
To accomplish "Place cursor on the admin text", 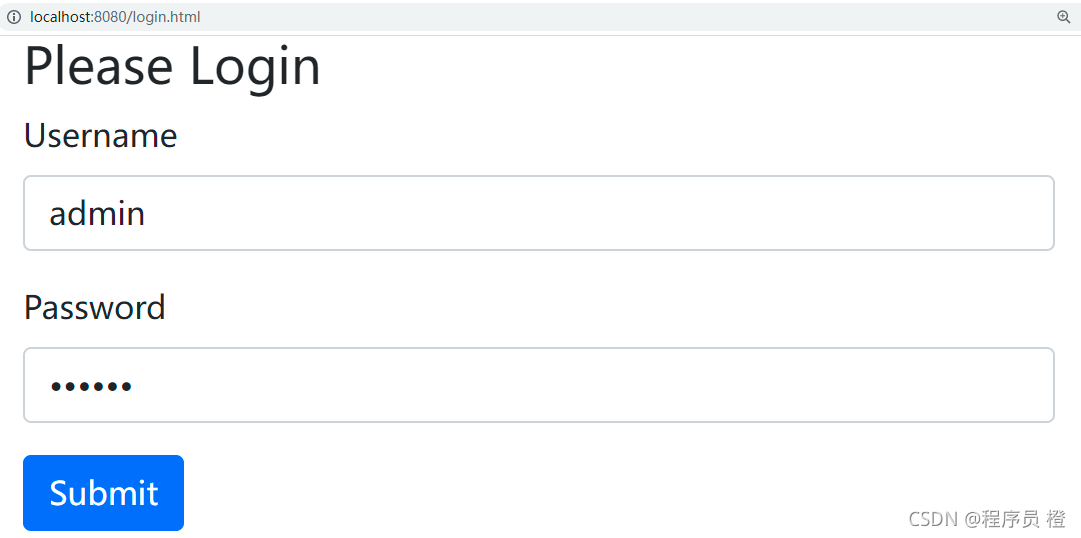I will (97, 214).
